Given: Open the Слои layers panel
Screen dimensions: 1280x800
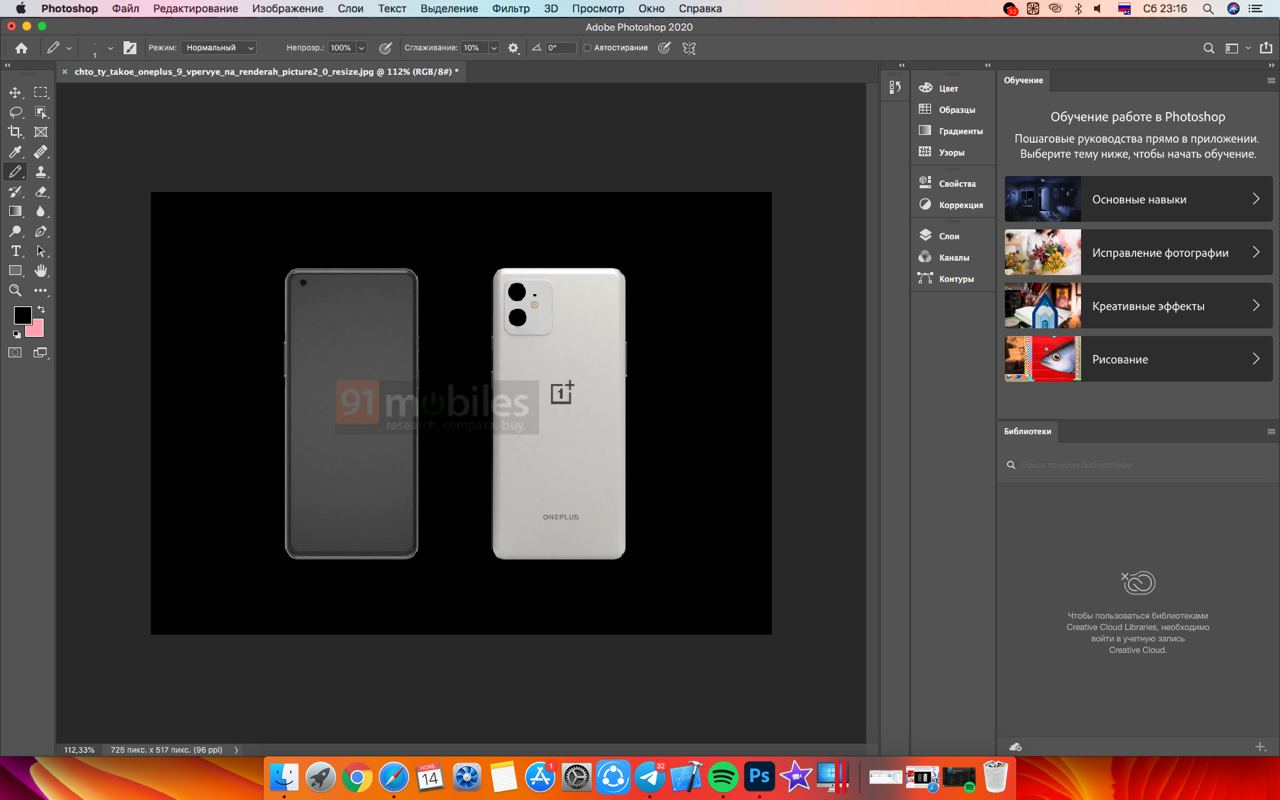Looking at the screenshot, I should 938,236.
